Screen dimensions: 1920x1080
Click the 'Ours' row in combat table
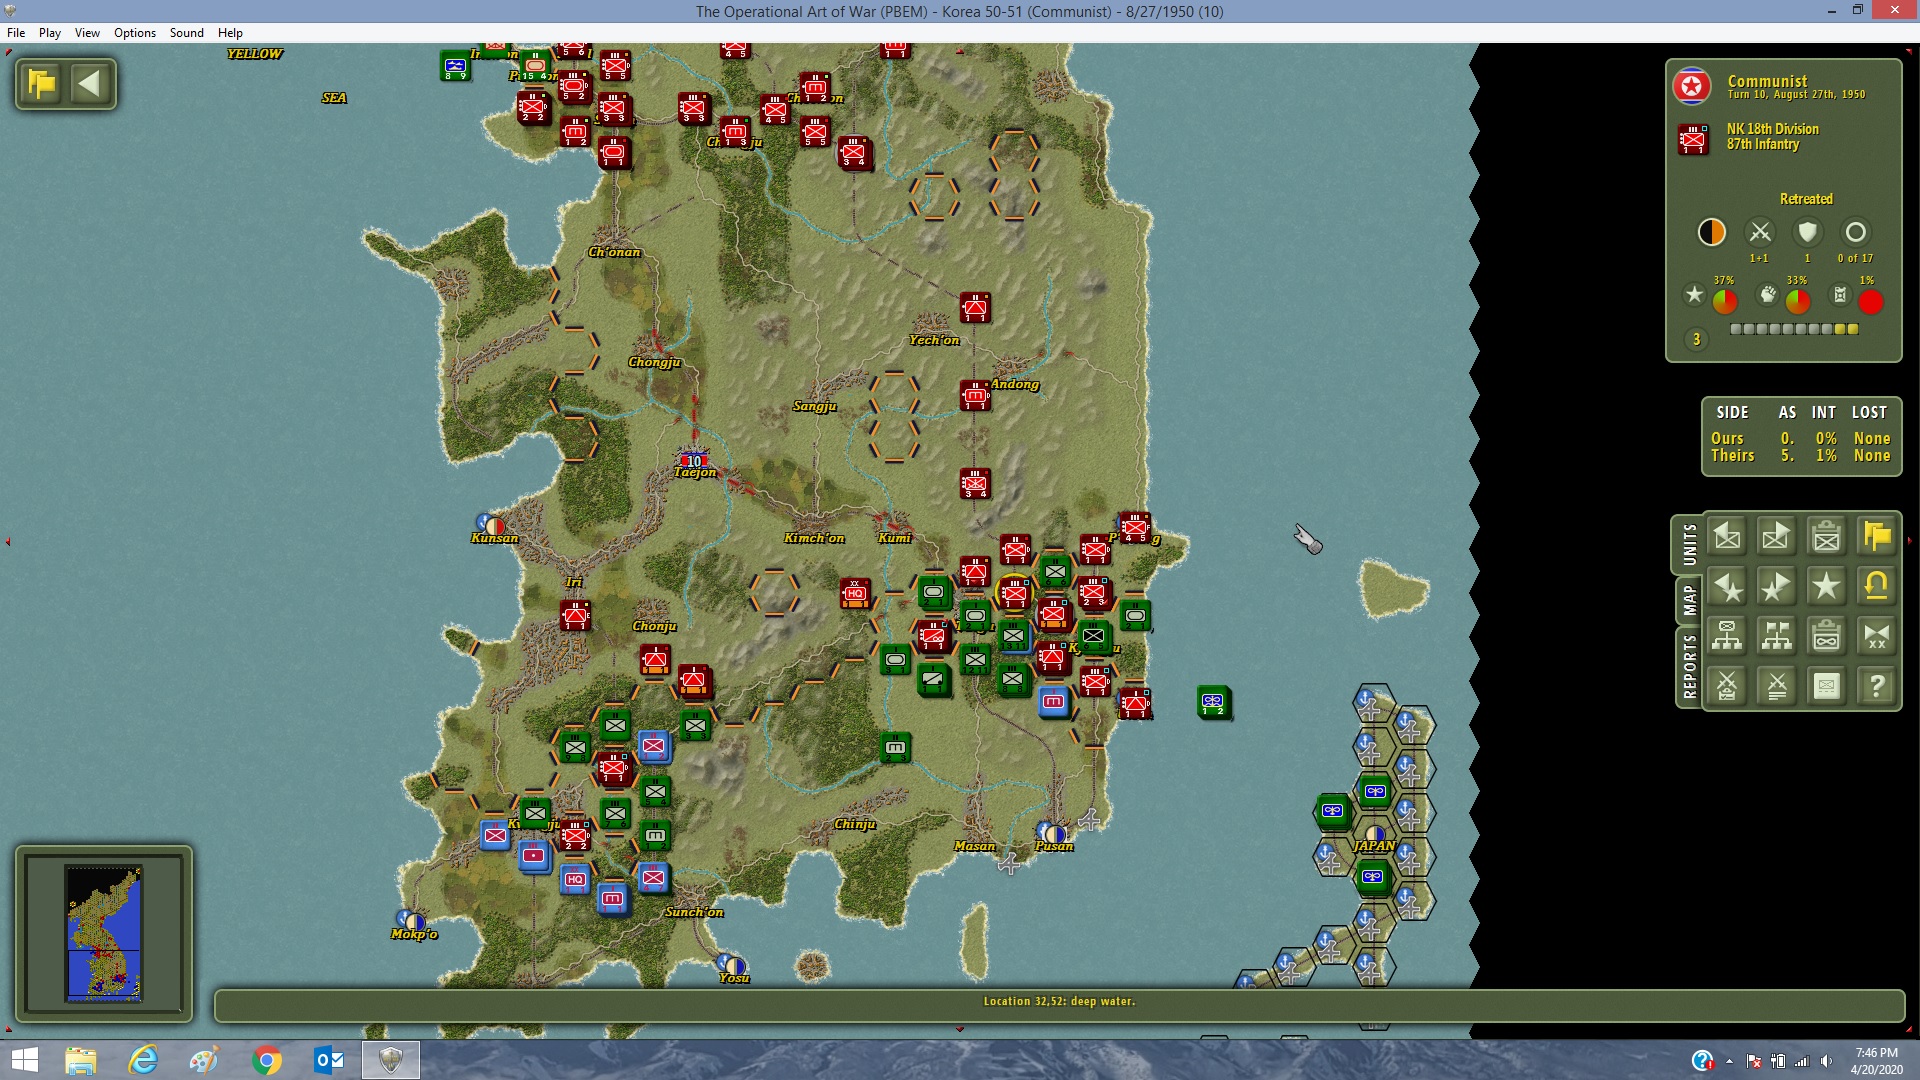click(1800, 439)
